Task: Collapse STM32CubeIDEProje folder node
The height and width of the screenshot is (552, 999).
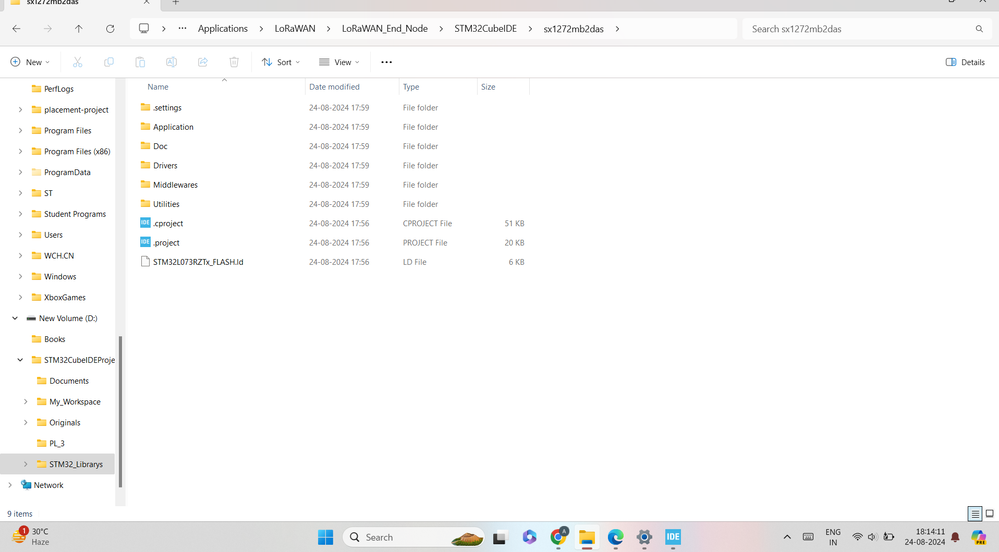Action: (20, 360)
